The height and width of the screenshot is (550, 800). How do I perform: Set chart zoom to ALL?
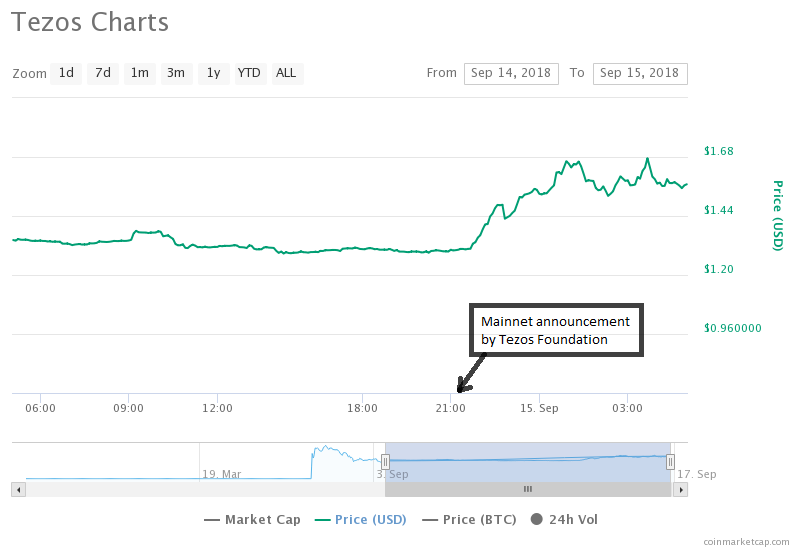point(288,73)
